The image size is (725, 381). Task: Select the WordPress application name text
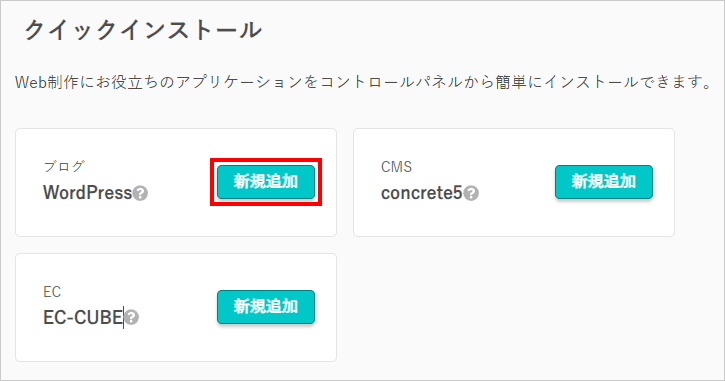pos(88,193)
